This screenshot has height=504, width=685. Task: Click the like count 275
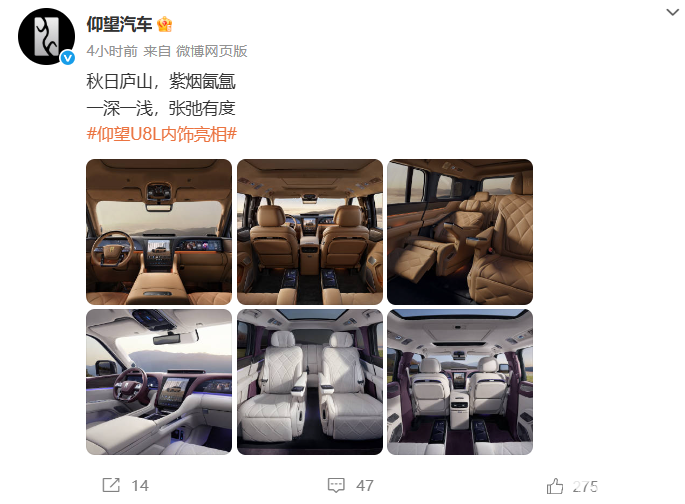pos(585,487)
